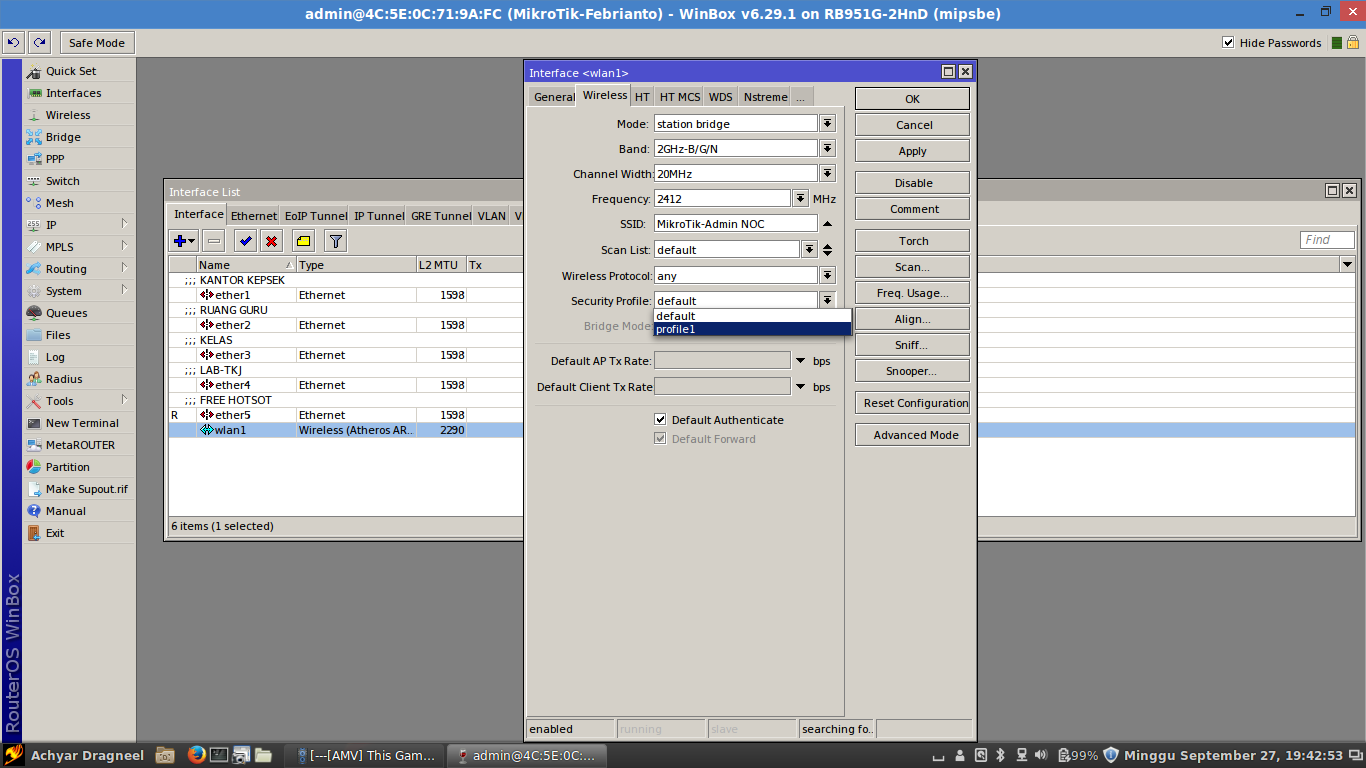Open Quick Set from the sidebar
1366x768 pixels.
coord(71,71)
